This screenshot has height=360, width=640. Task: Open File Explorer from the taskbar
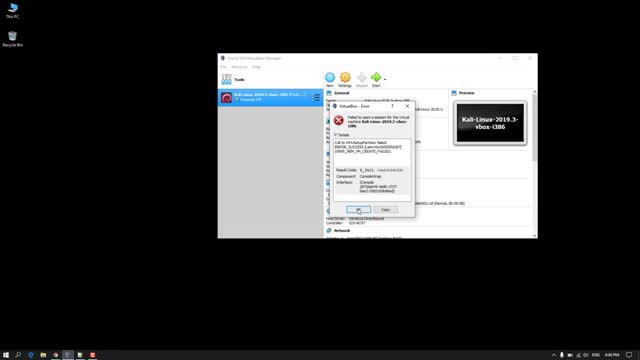click(x=43, y=355)
